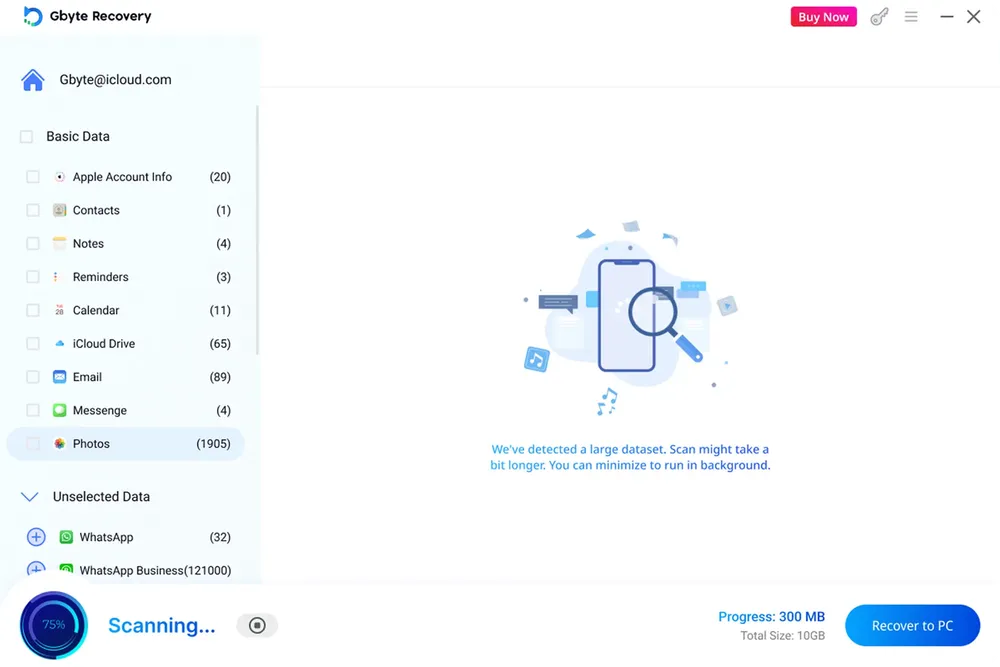The width and height of the screenshot is (1000, 667).
Task: Check the Notes checkbox
Action: (33, 244)
